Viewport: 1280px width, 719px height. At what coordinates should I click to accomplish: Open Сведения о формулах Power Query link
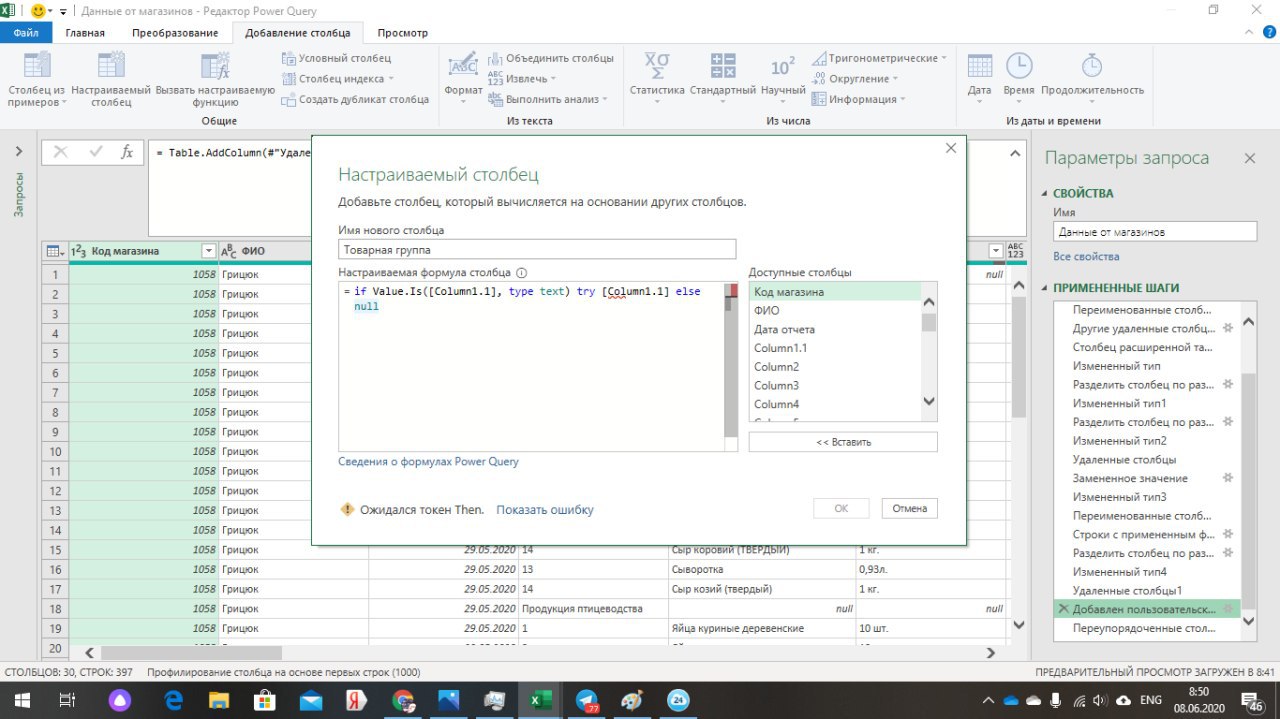pos(428,462)
